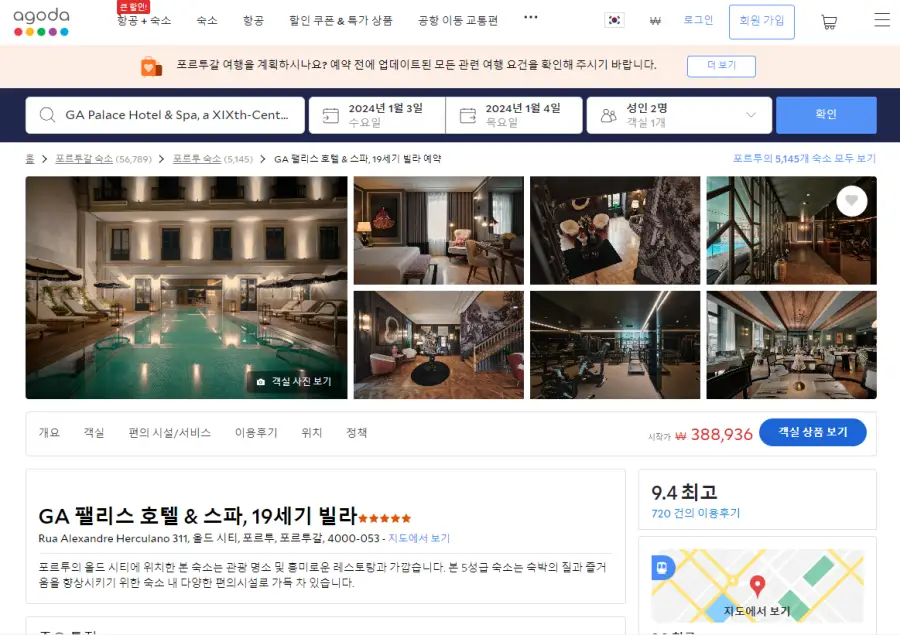Screen dimensions: 900x635
Task: Click the 객실 상품 보기 button
Action: click(x=813, y=432)
